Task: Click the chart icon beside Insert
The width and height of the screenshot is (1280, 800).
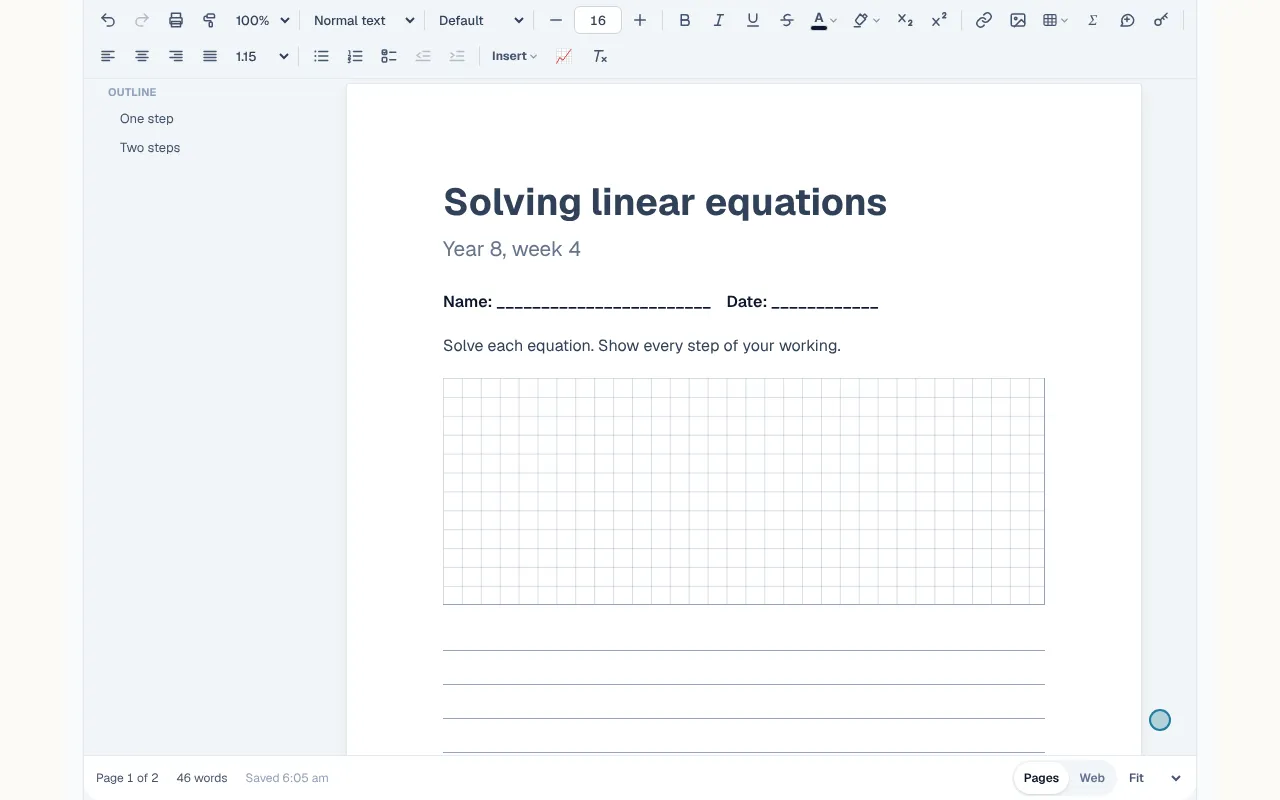Action: tap(564, 56)
